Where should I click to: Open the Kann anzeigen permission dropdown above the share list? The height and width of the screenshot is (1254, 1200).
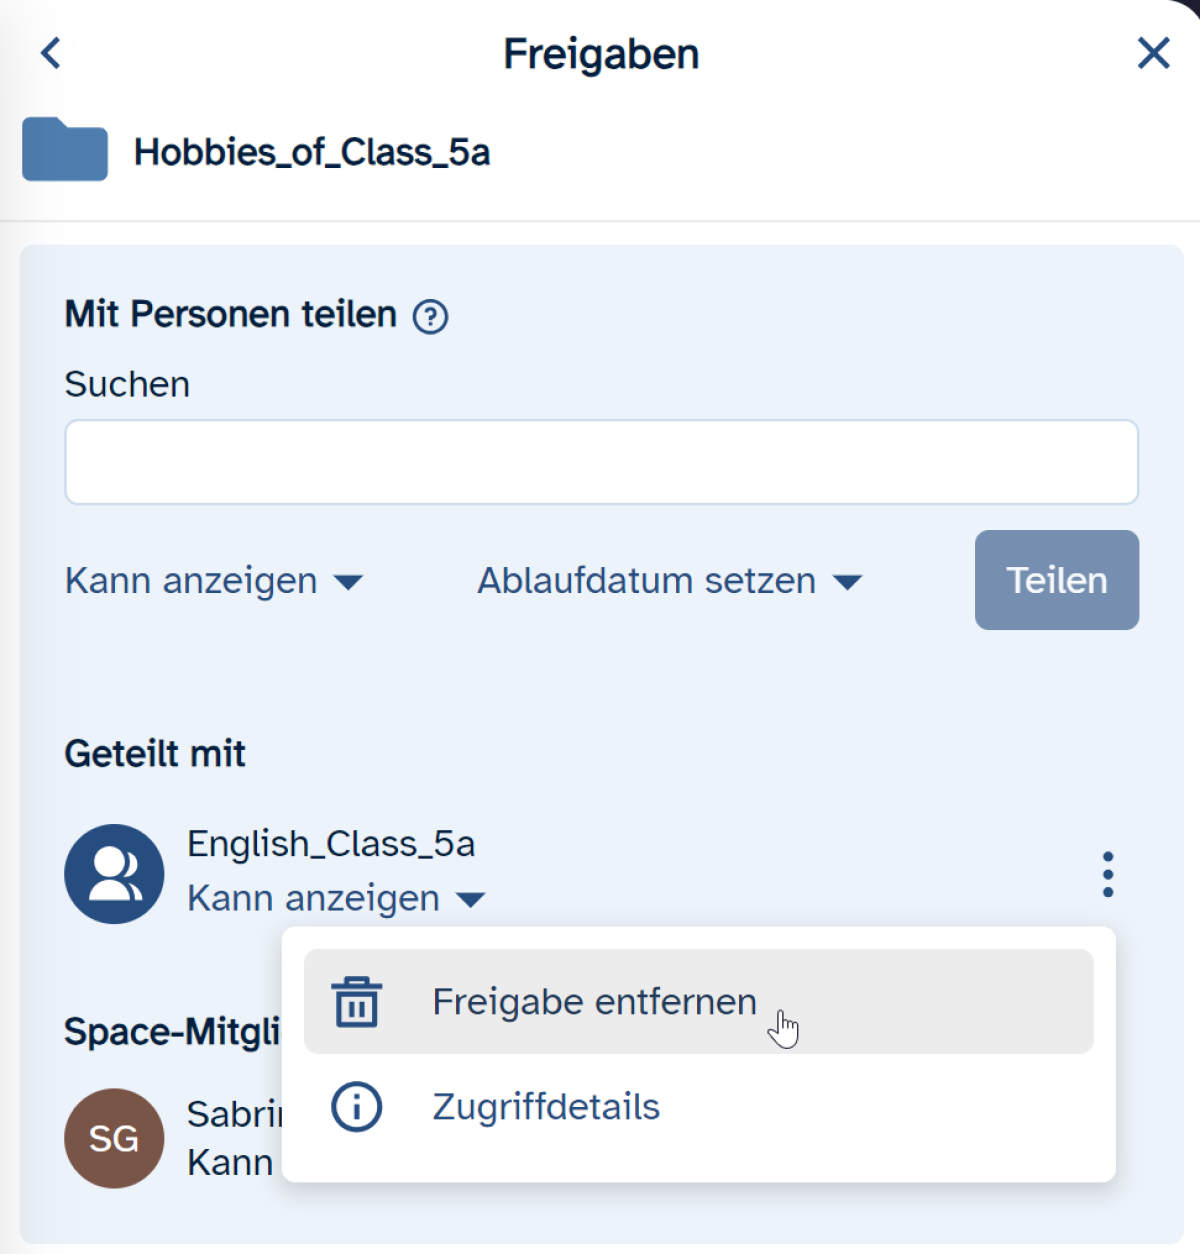[213, 581]
